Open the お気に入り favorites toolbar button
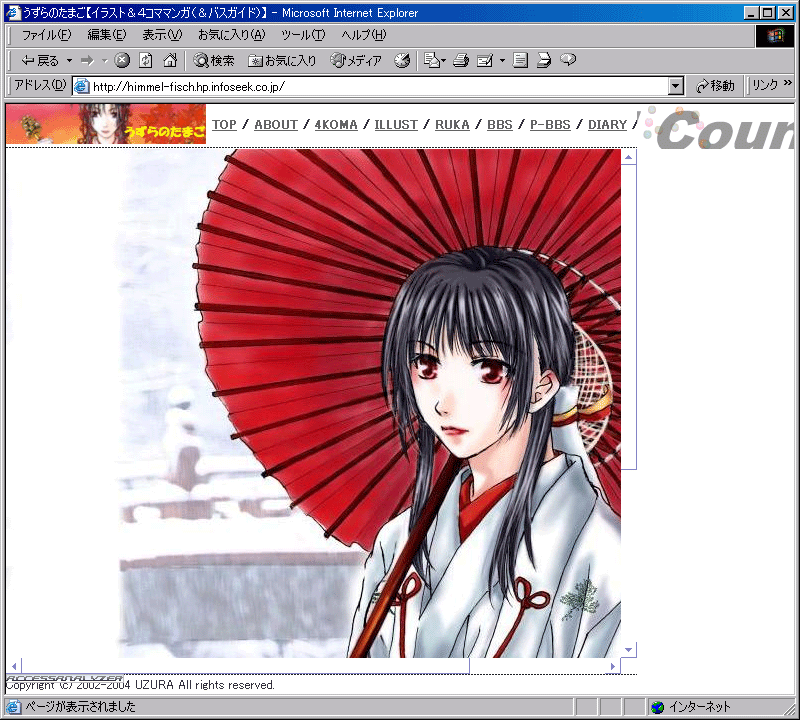This screenshot has height=720, width=800. click(x=282, y=61)
